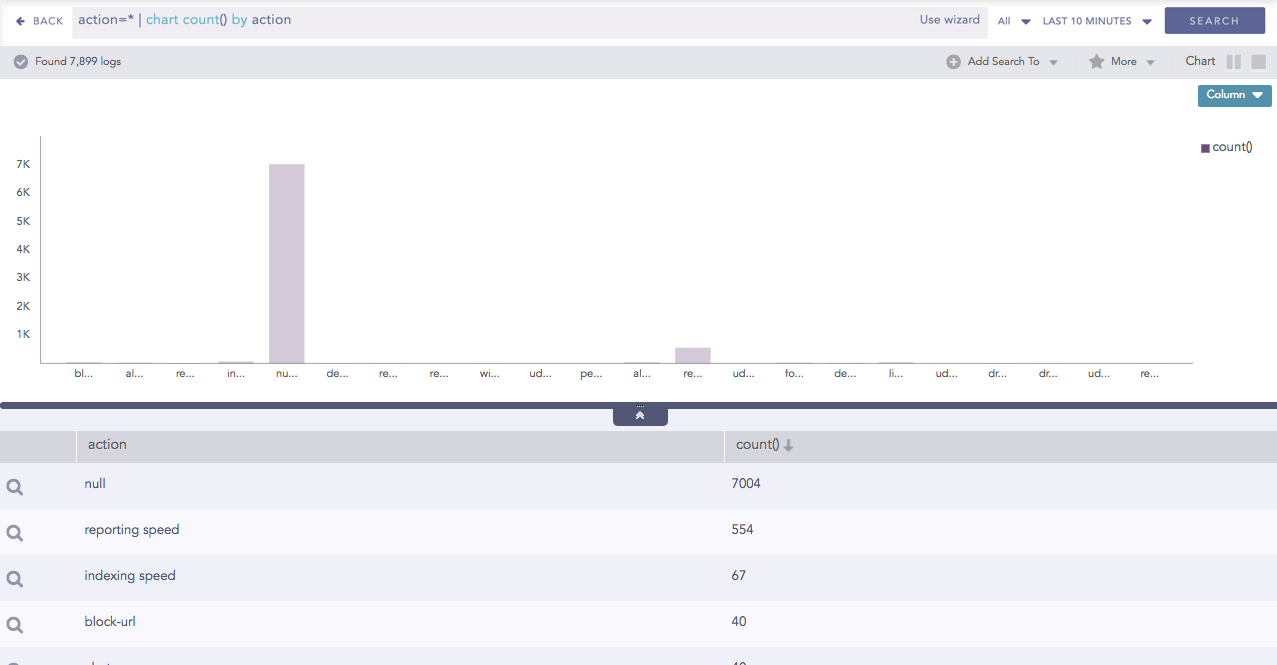The image size is (1277, 665).
Task: Switch to split chart view icon
Action: [1234, 62]
